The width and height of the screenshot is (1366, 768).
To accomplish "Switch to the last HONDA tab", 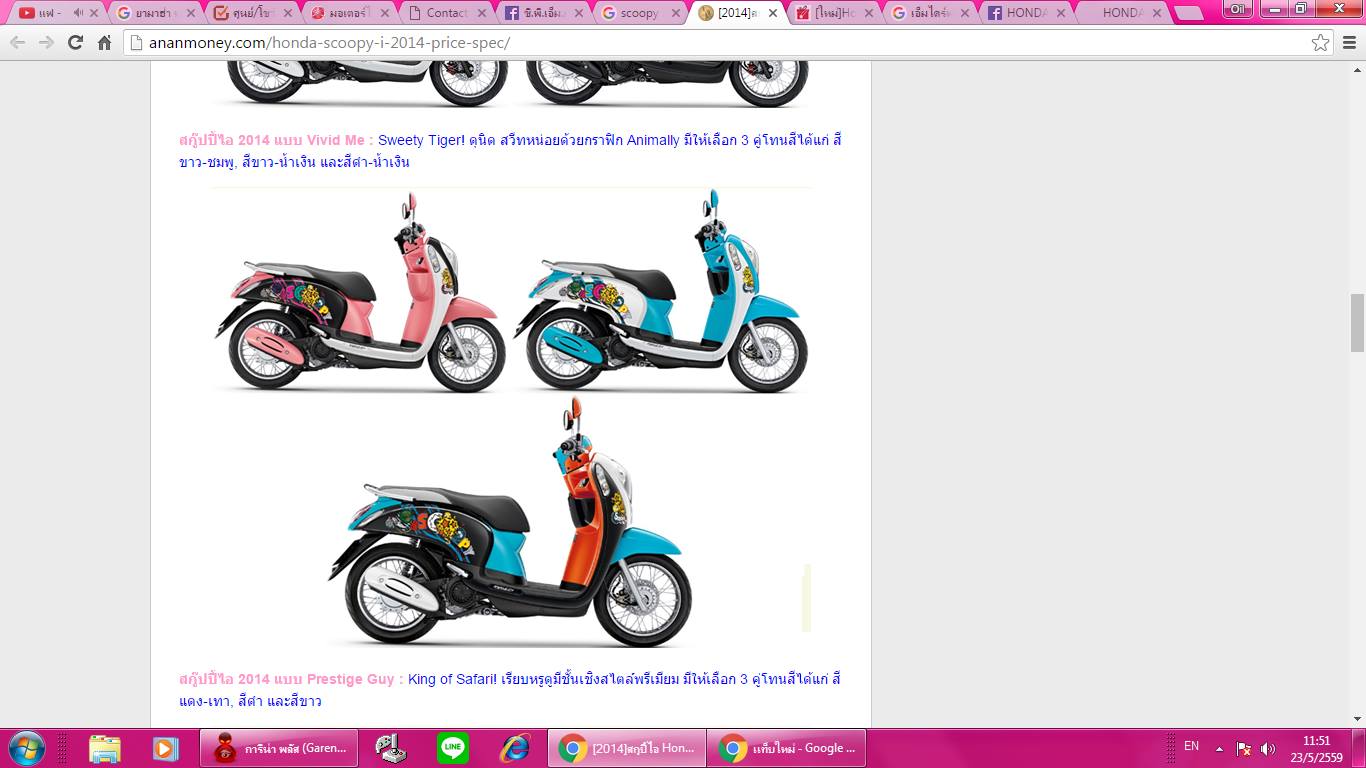I will point(1122,13).
